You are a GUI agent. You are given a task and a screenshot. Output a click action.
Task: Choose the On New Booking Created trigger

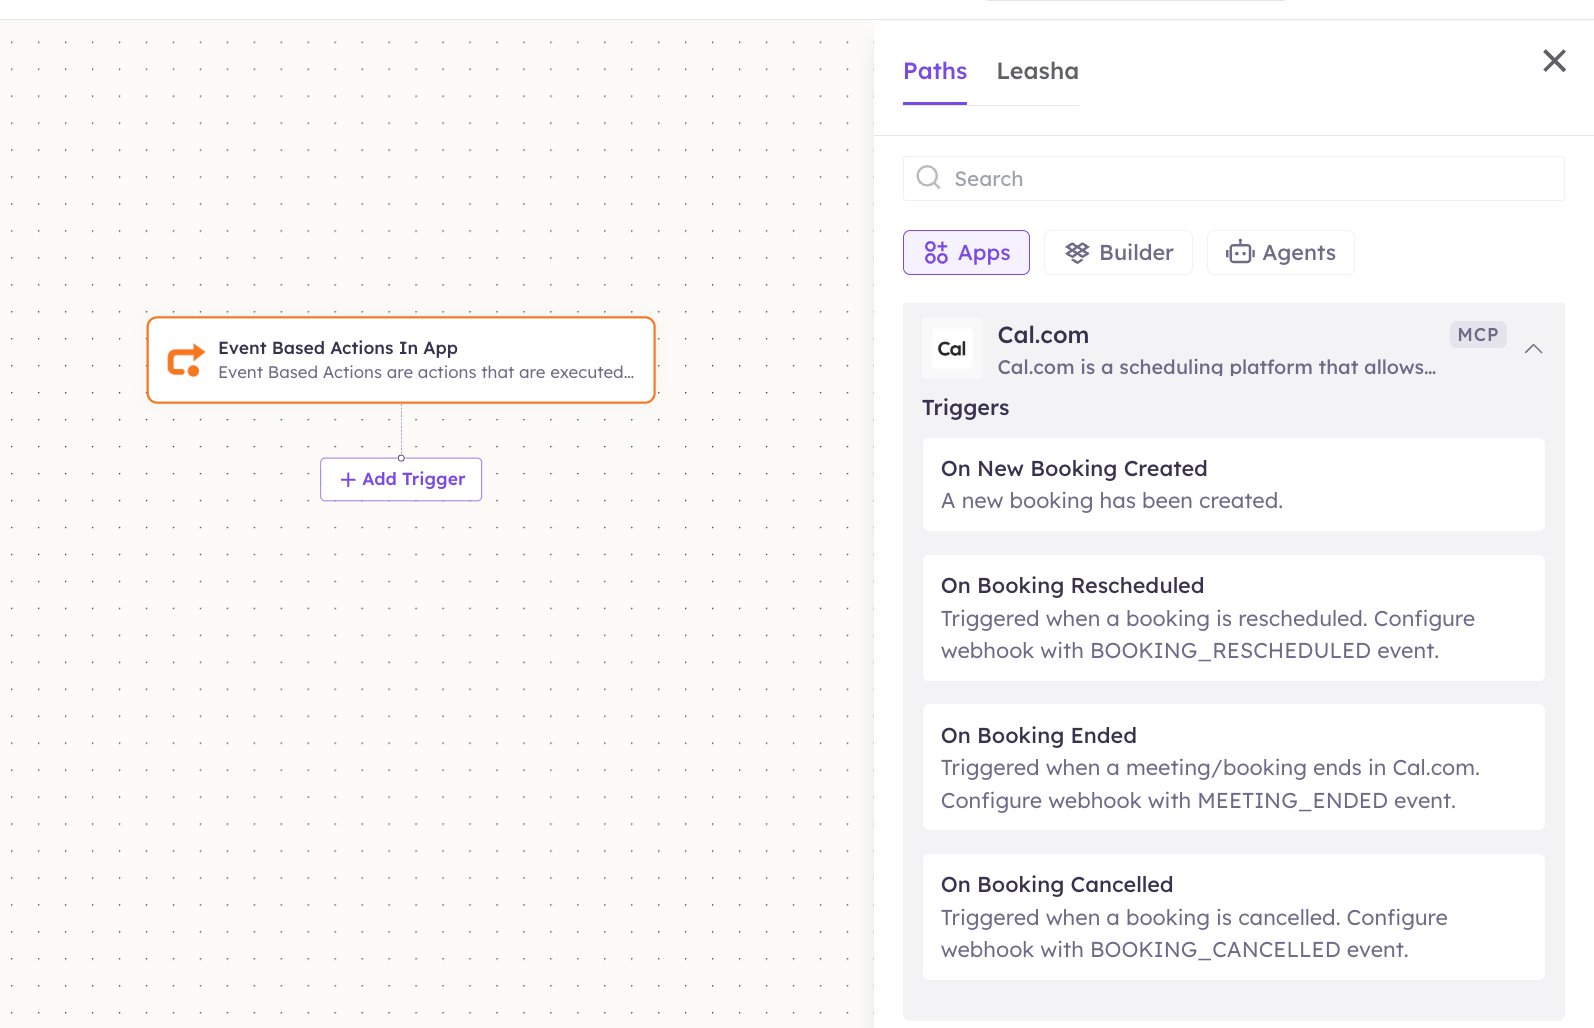(1233, 484)
